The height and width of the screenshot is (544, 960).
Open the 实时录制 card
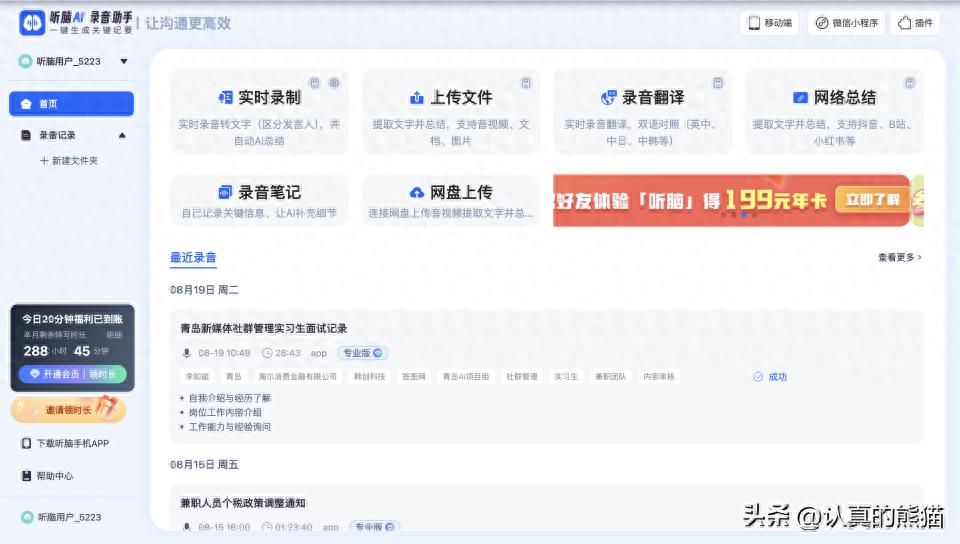tap(259, 111)
